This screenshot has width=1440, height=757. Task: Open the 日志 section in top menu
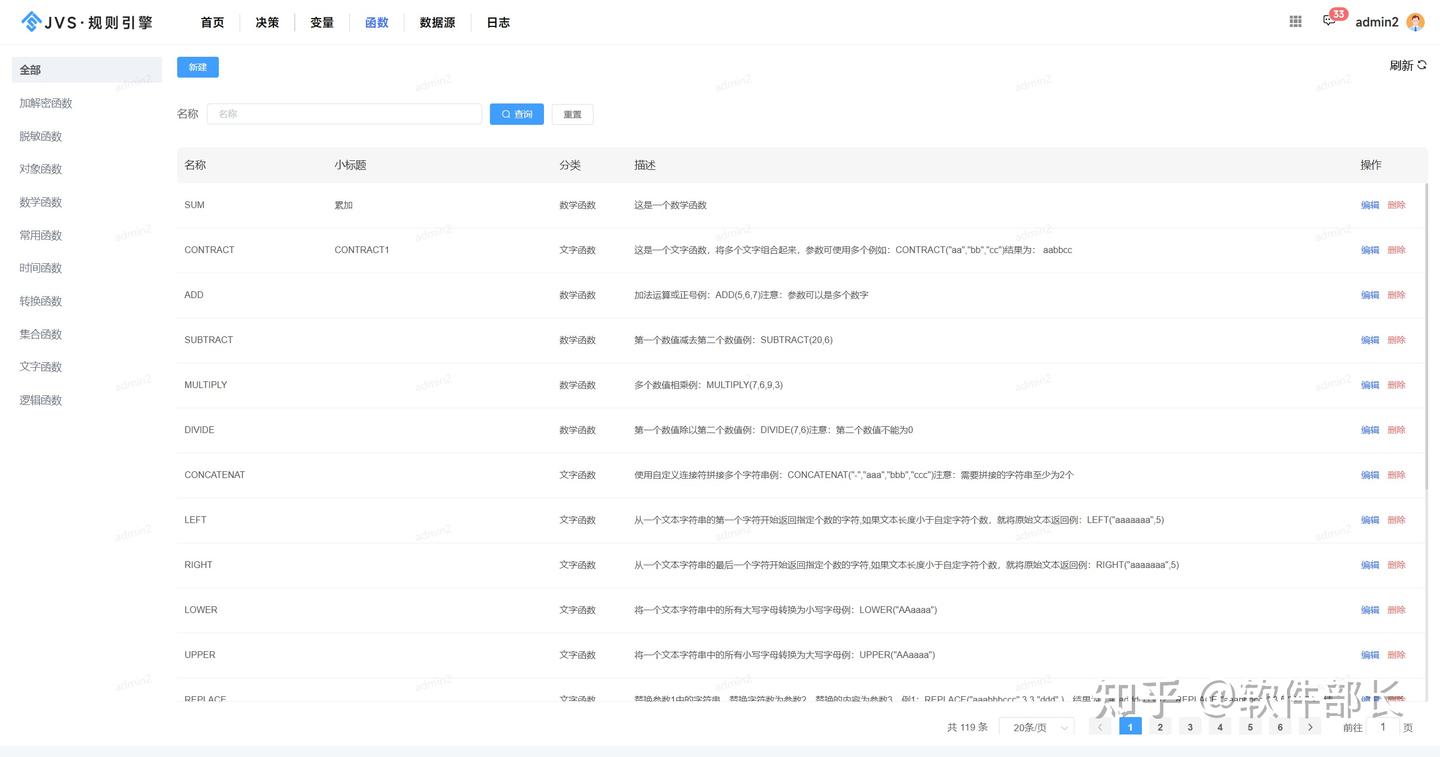pyautogui.click(x=498, y=21)
